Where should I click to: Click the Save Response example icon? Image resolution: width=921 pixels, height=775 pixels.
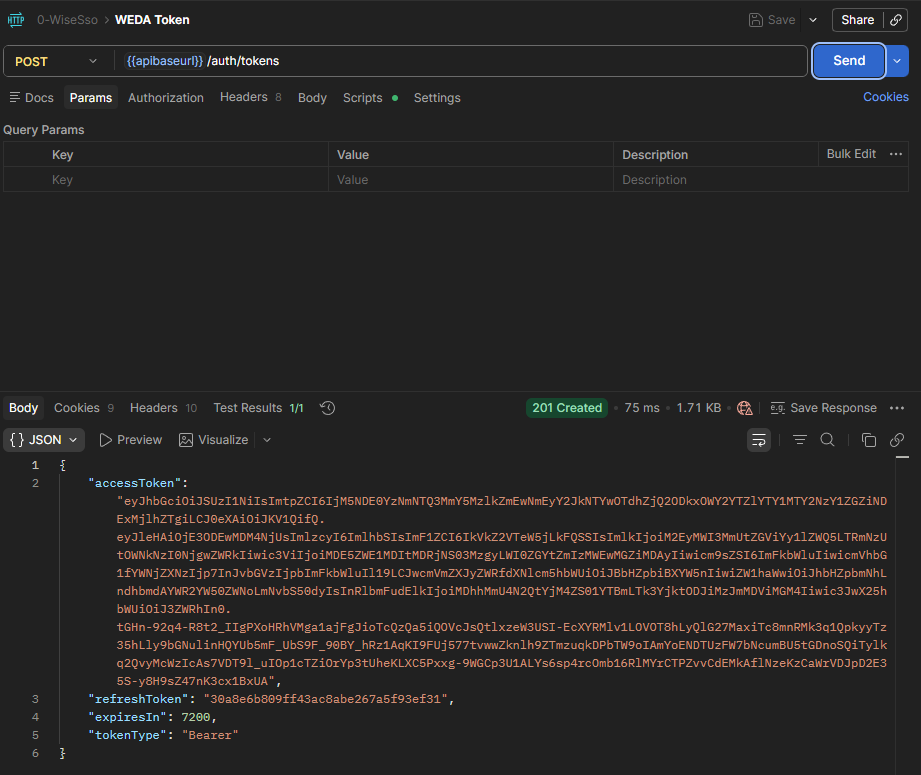pyautogui.click(x=778, y=408)
